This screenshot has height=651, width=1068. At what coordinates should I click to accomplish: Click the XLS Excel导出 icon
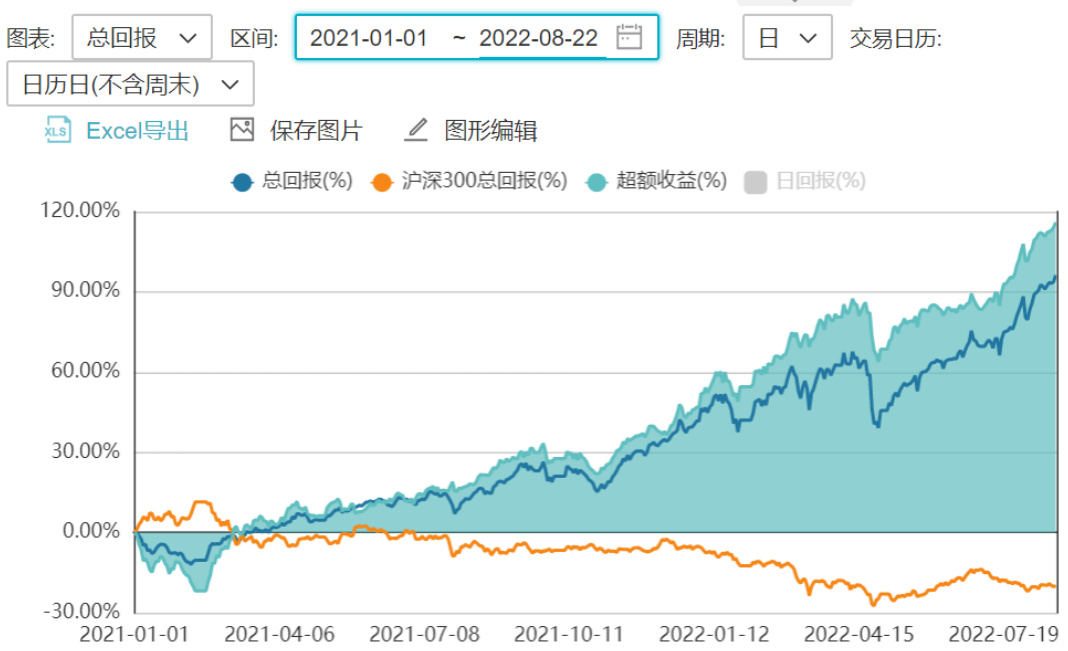[x=58, y=130]
